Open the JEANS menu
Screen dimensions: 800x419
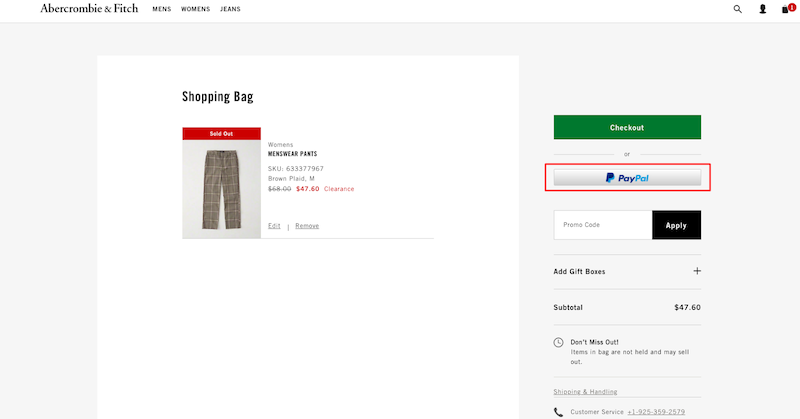click(229, 9)
